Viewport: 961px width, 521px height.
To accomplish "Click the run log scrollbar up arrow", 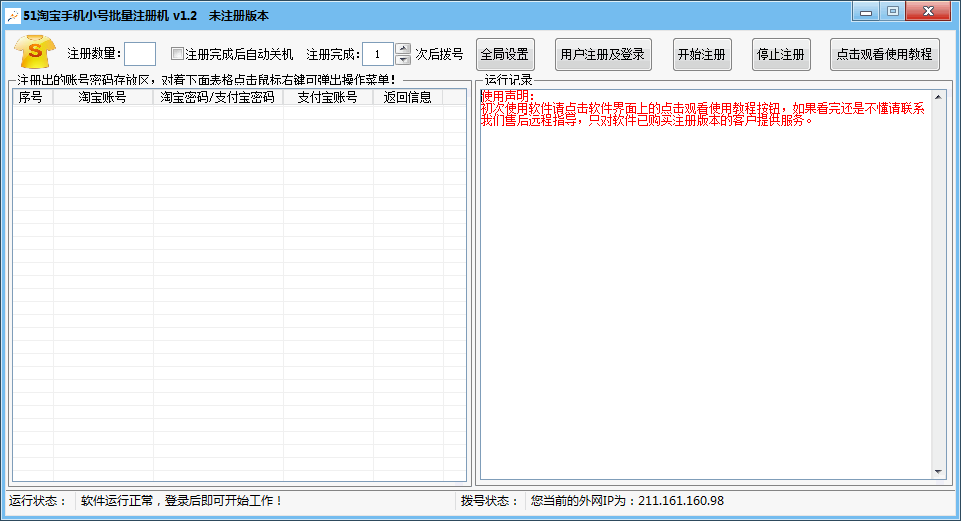I will coord(938,97).
